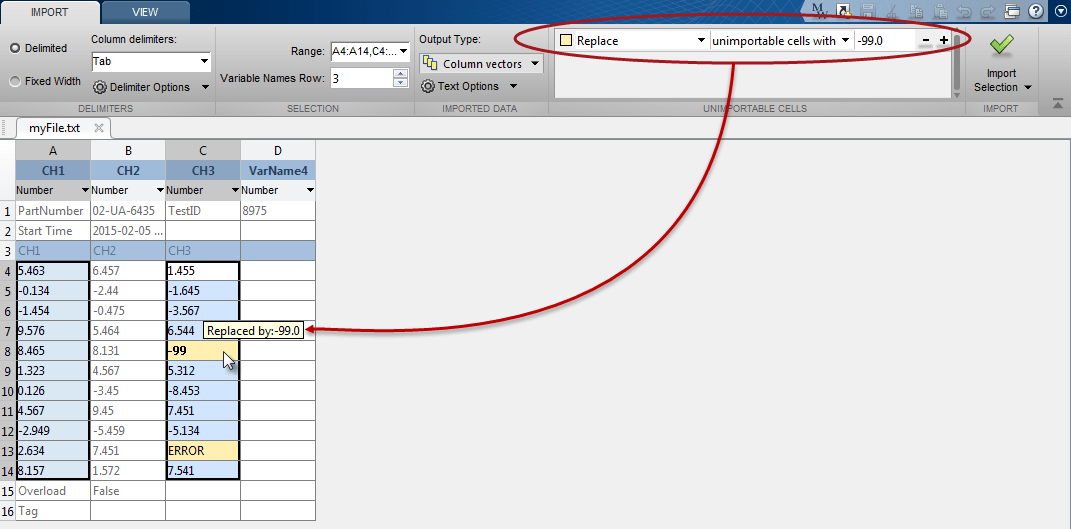Click the -99.0 replacement value field

click(885, 40)
